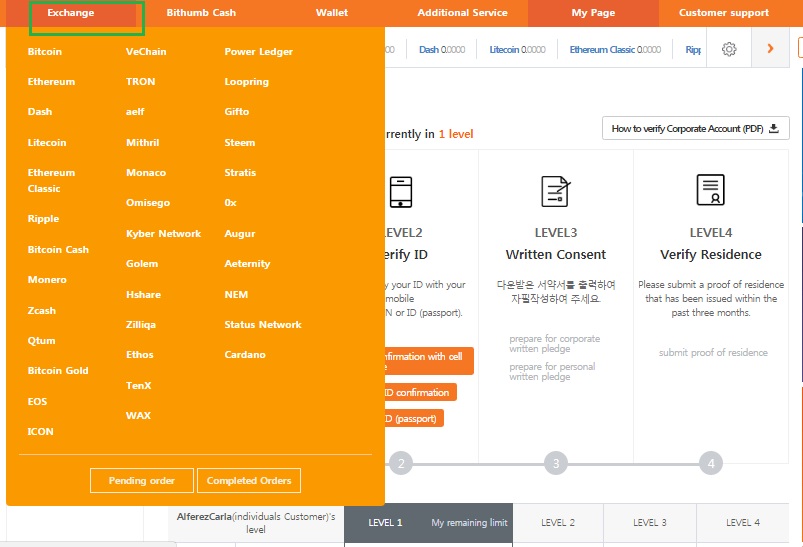Click the orange ID confirmation button
Viewport: 803px width, 547px height.
coord(420,392)
